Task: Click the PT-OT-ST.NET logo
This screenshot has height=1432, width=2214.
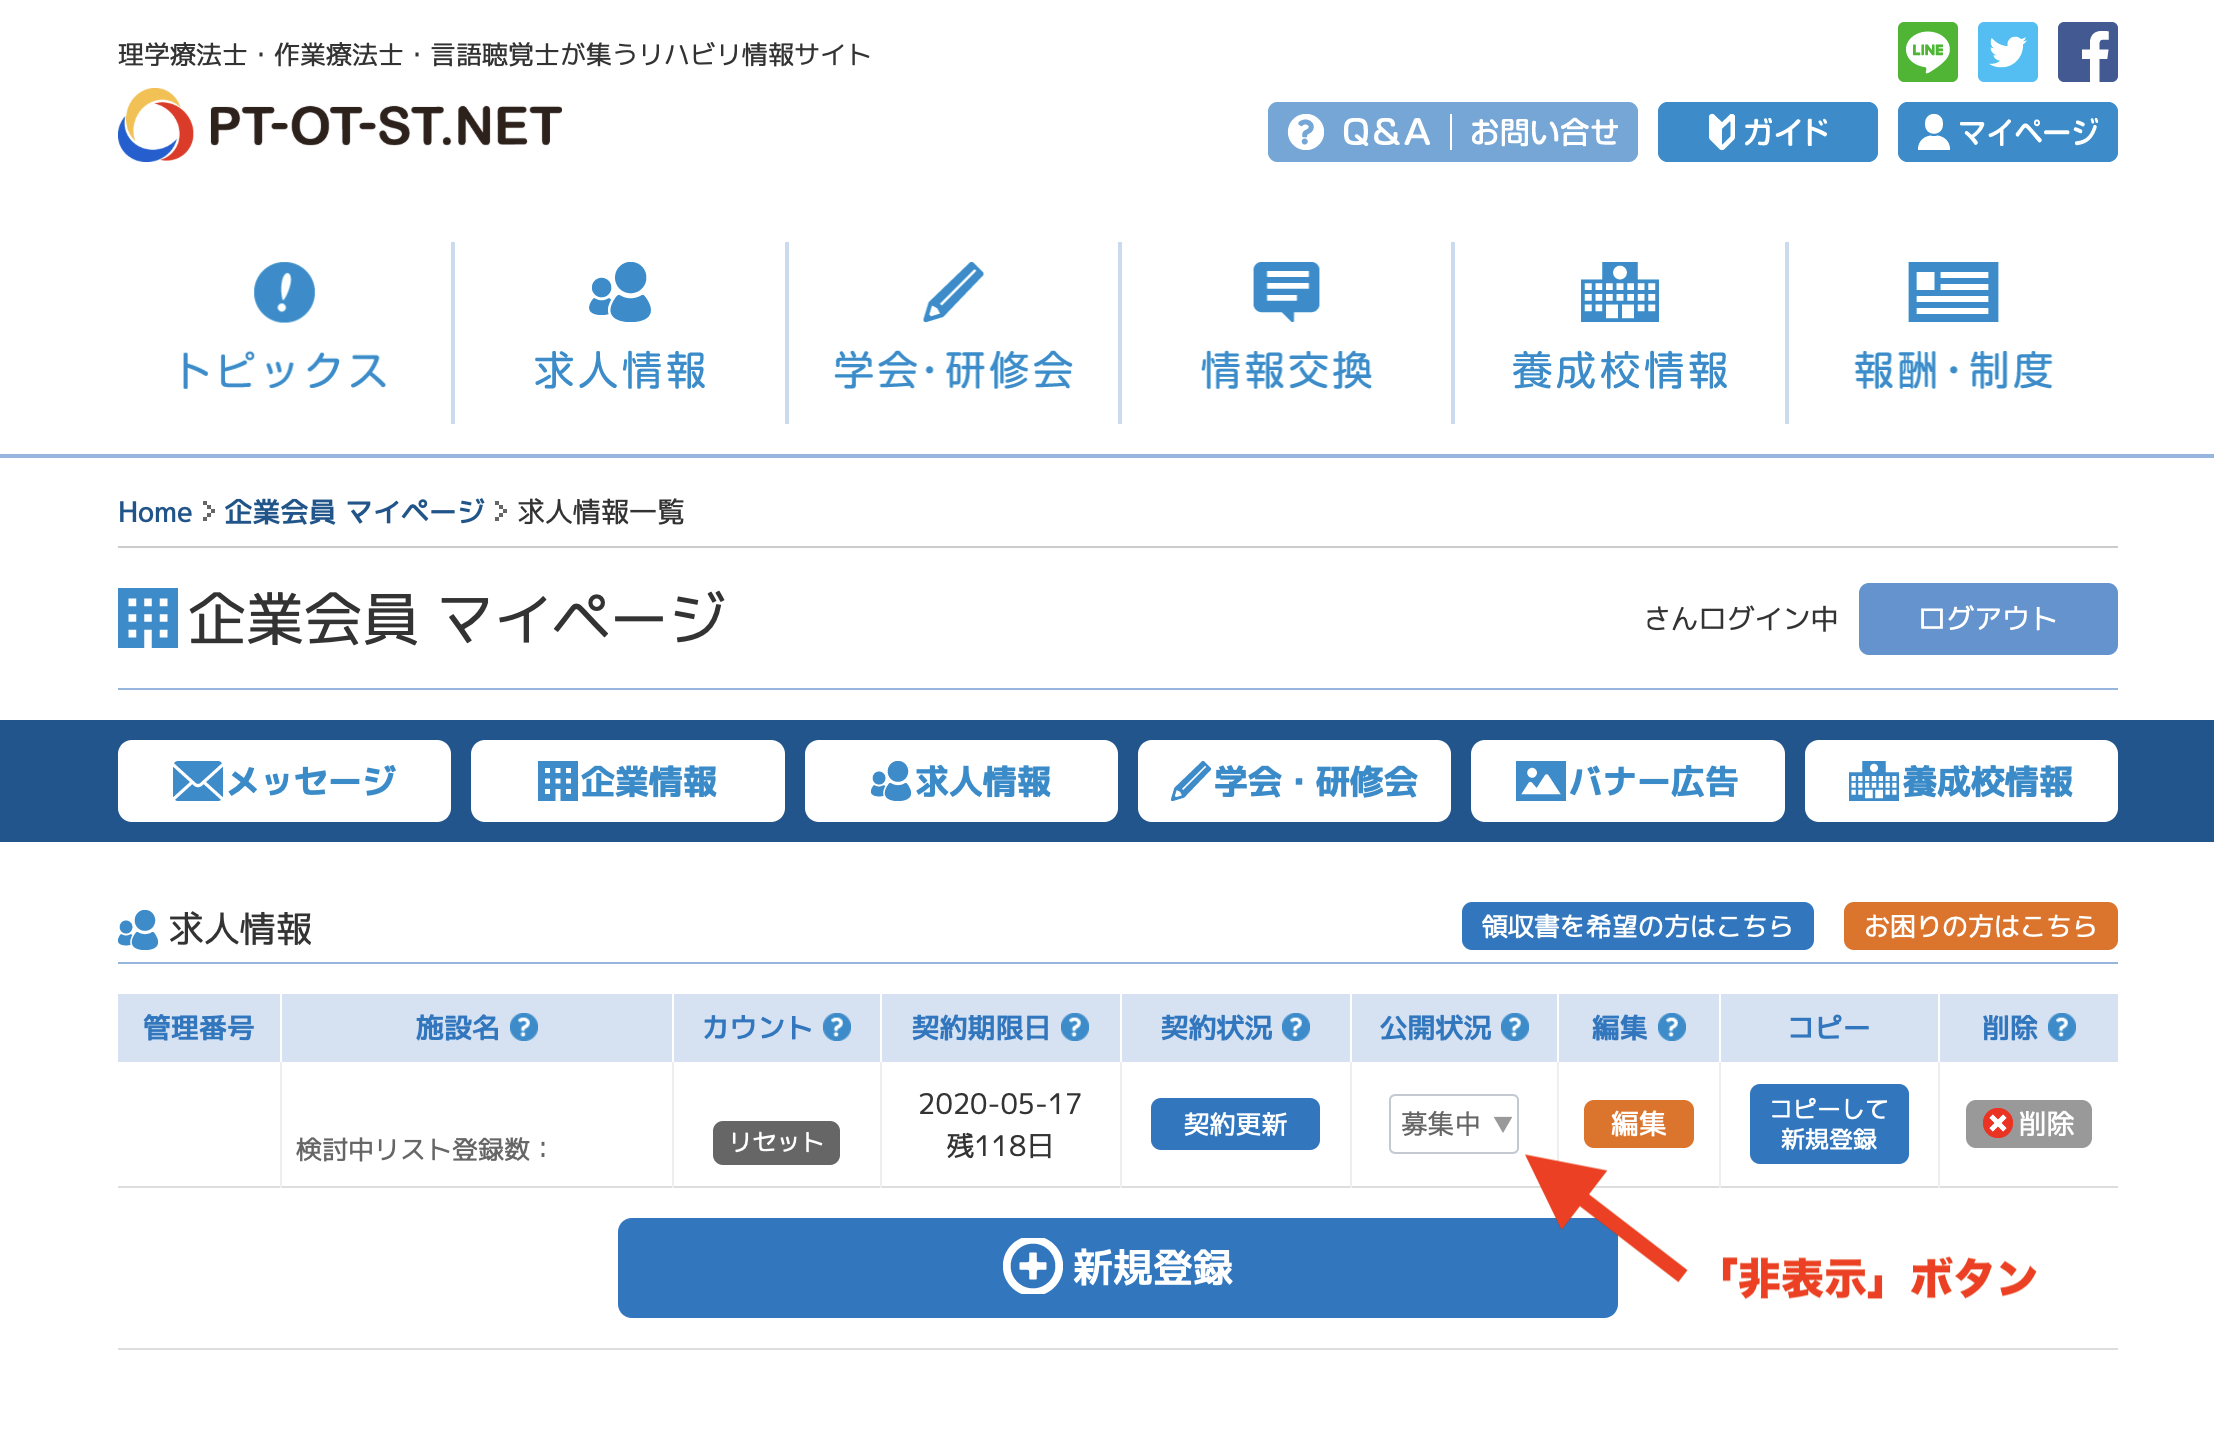Action: [x=340, y=126]
